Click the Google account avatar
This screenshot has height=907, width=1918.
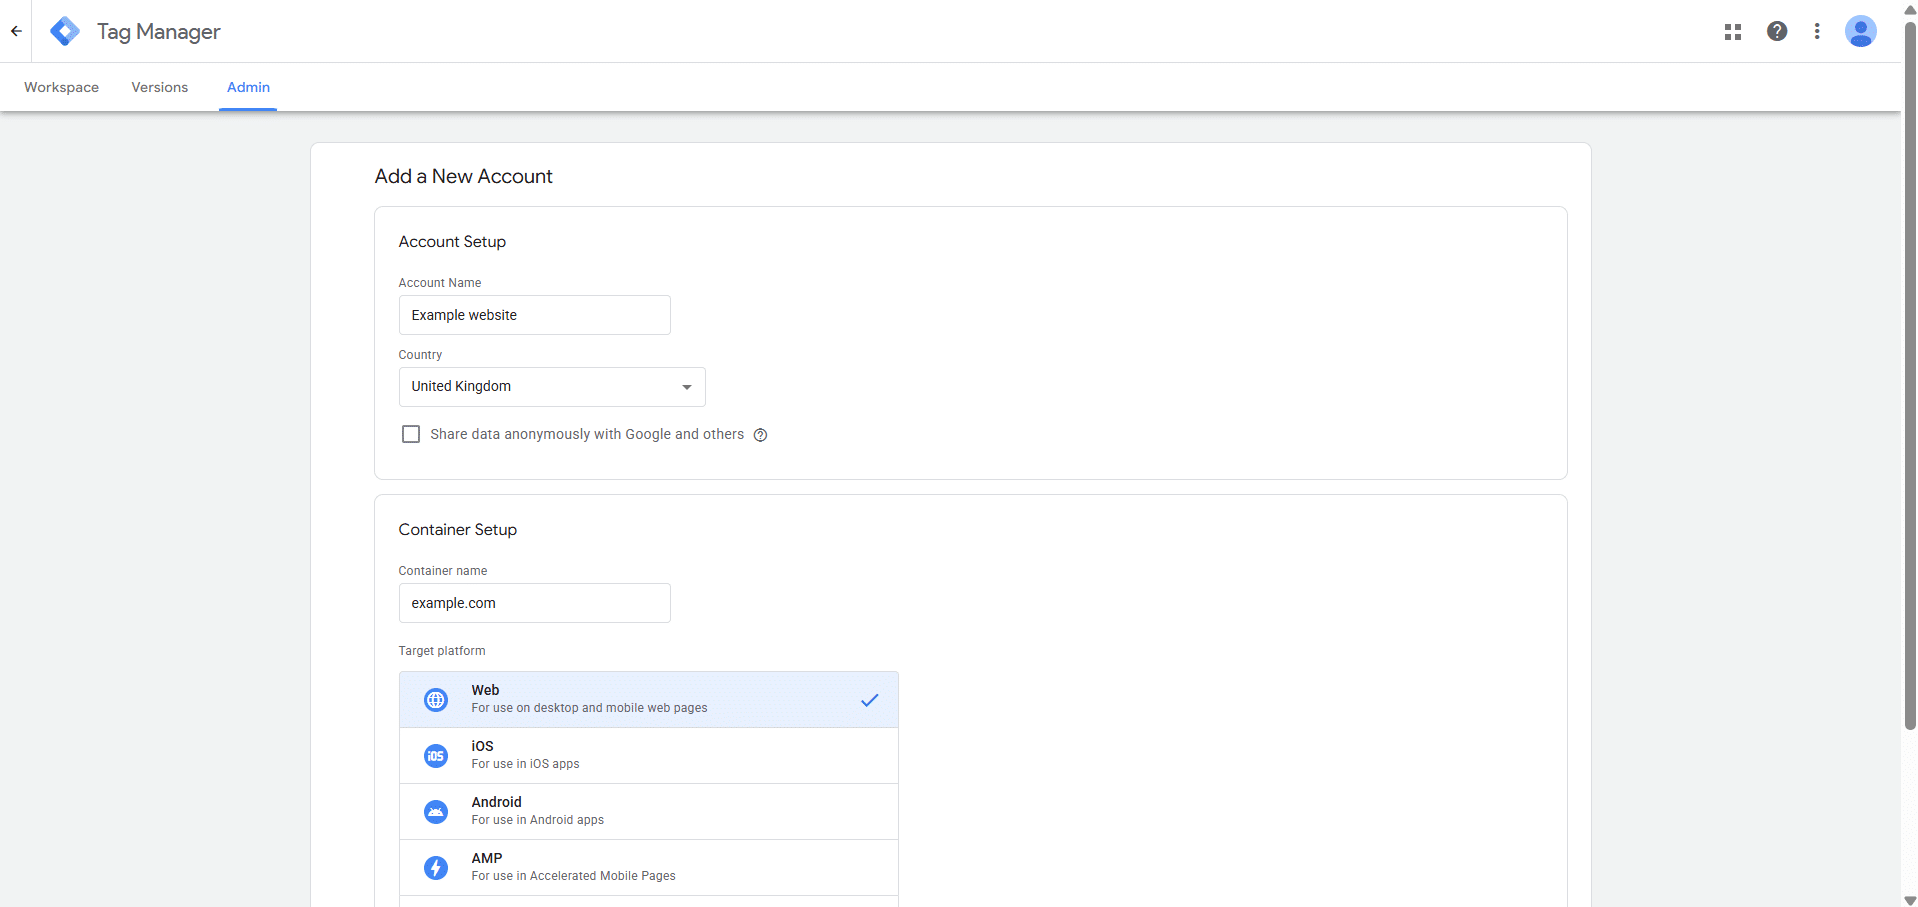coord(1860,31)
